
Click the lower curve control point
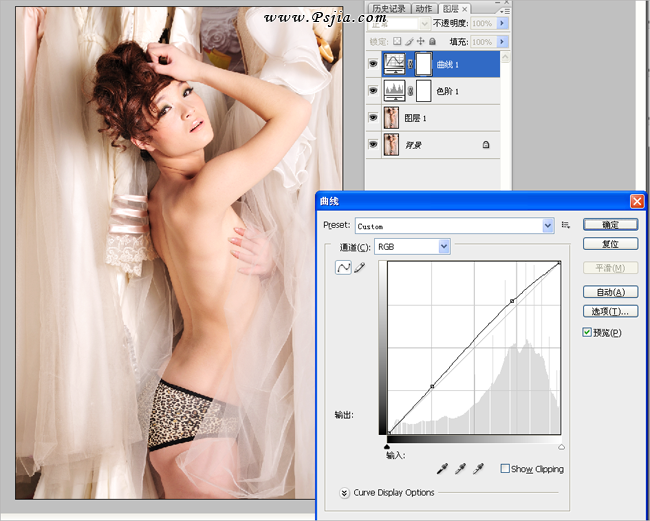[432, 386]
